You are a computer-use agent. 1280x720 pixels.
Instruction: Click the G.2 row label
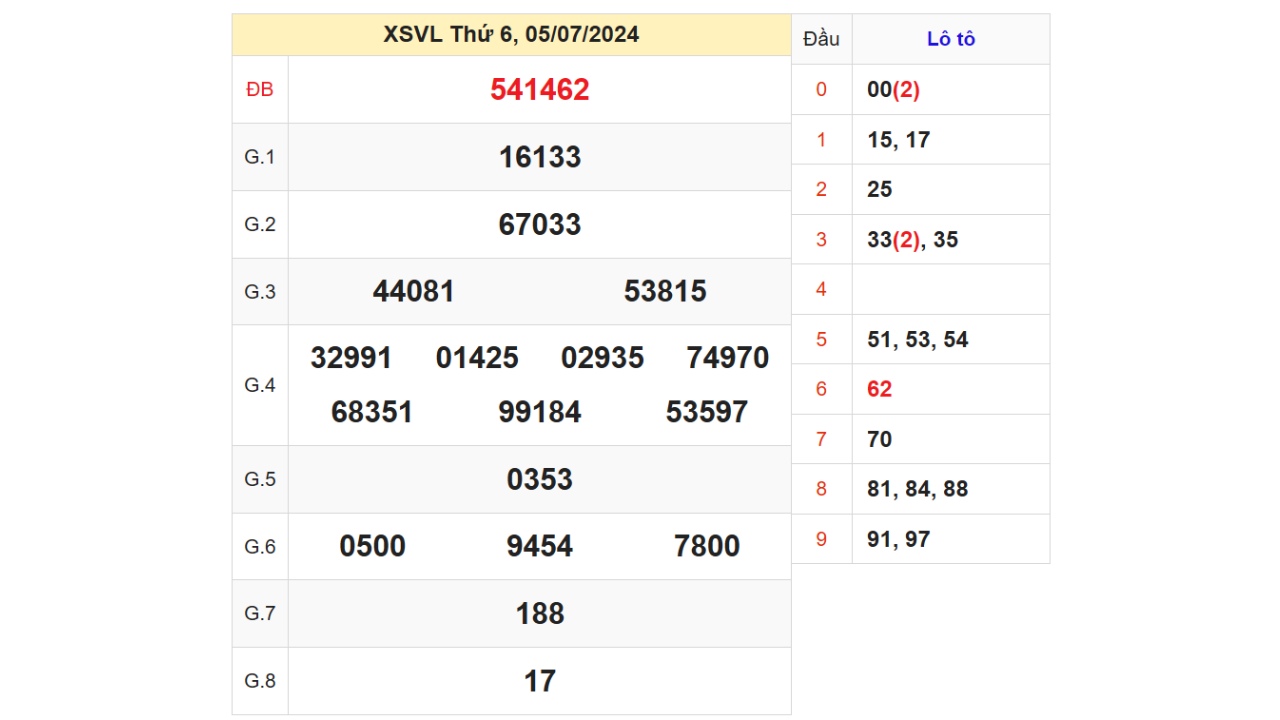(x=260, y=224)
